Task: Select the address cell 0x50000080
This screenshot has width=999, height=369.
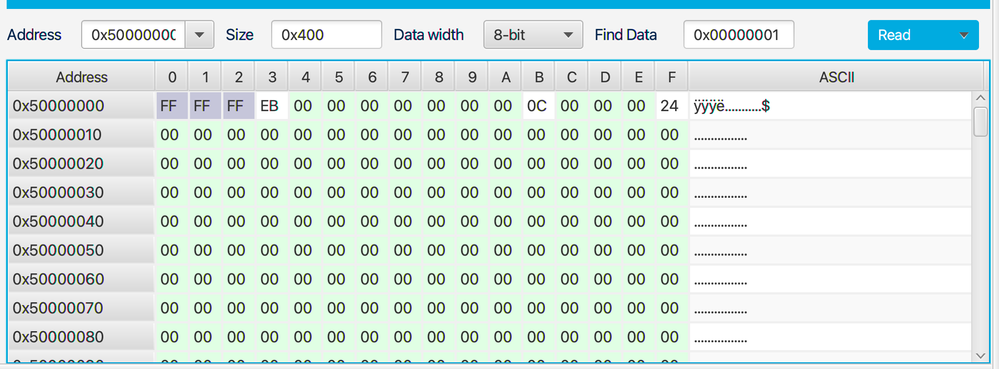Action: 82,336
